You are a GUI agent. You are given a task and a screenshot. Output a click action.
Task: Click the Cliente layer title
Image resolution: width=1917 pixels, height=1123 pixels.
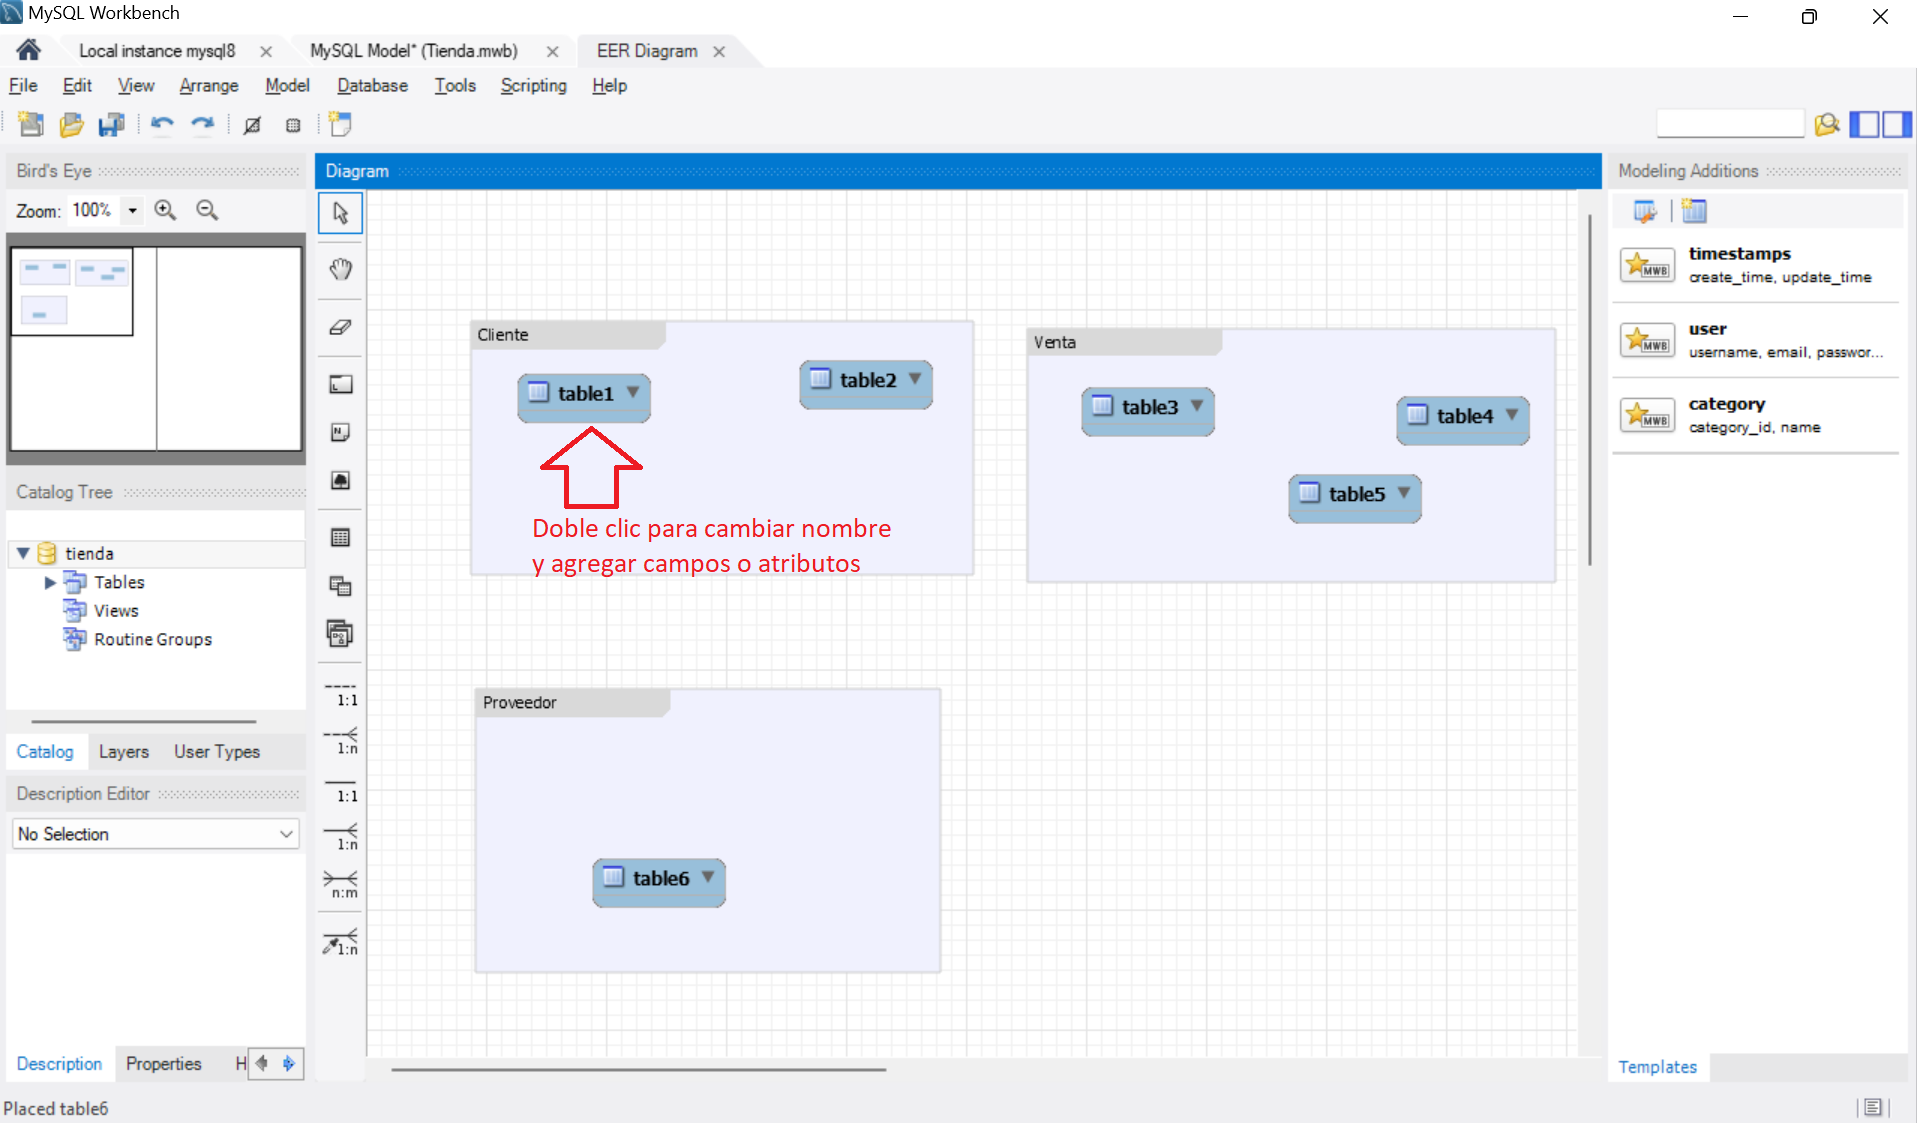coord(503,335)
